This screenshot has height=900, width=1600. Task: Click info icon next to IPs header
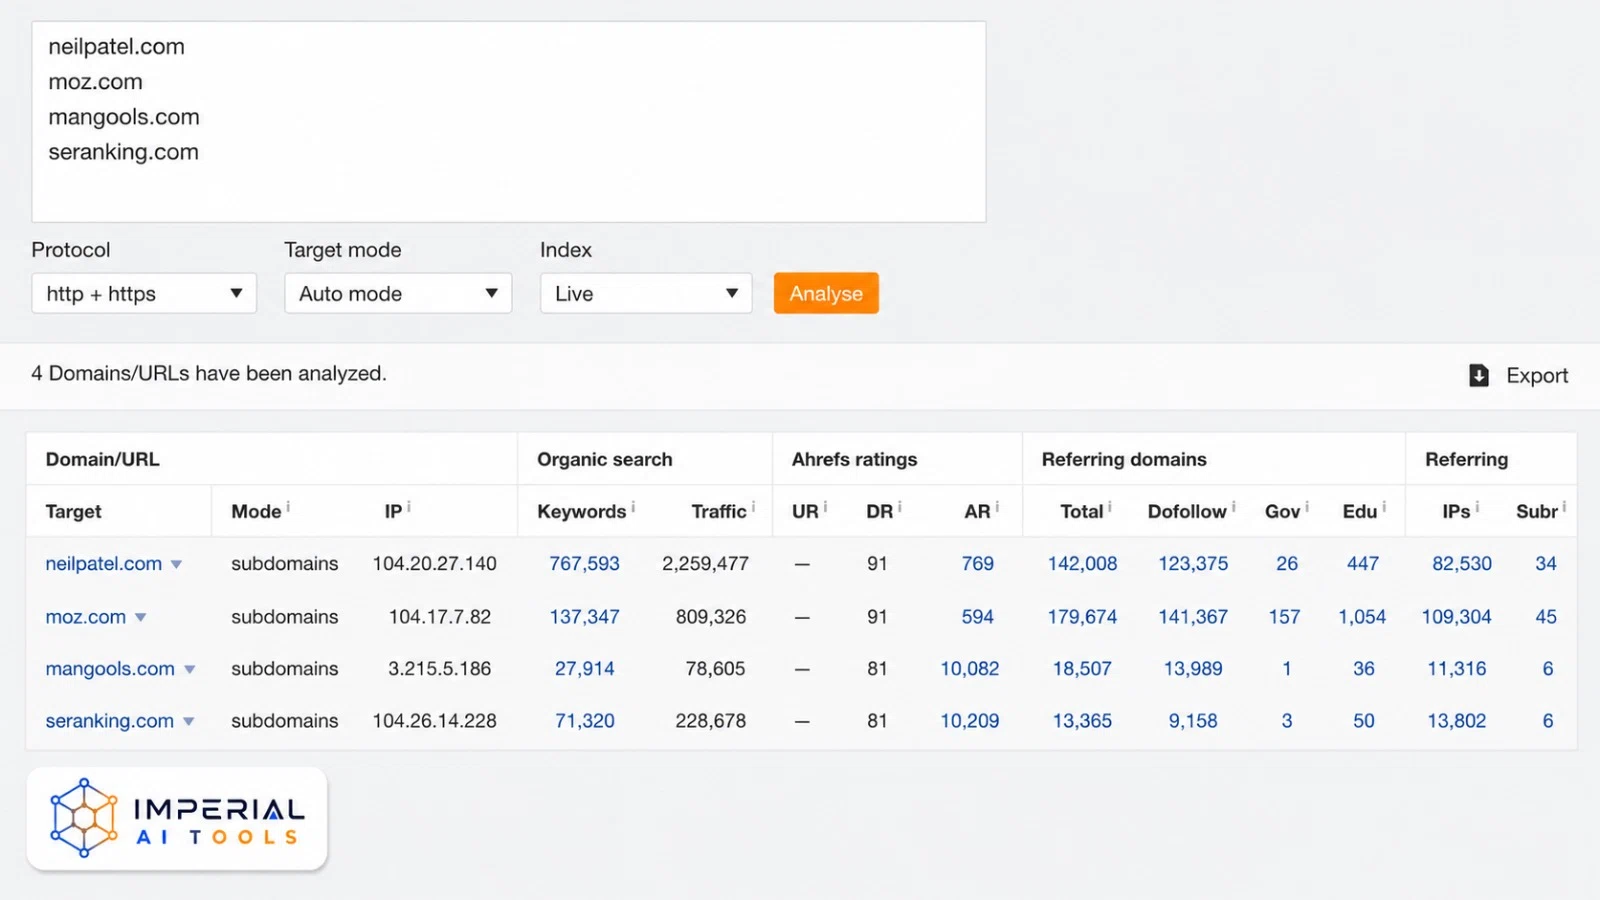coord(1477,506)
